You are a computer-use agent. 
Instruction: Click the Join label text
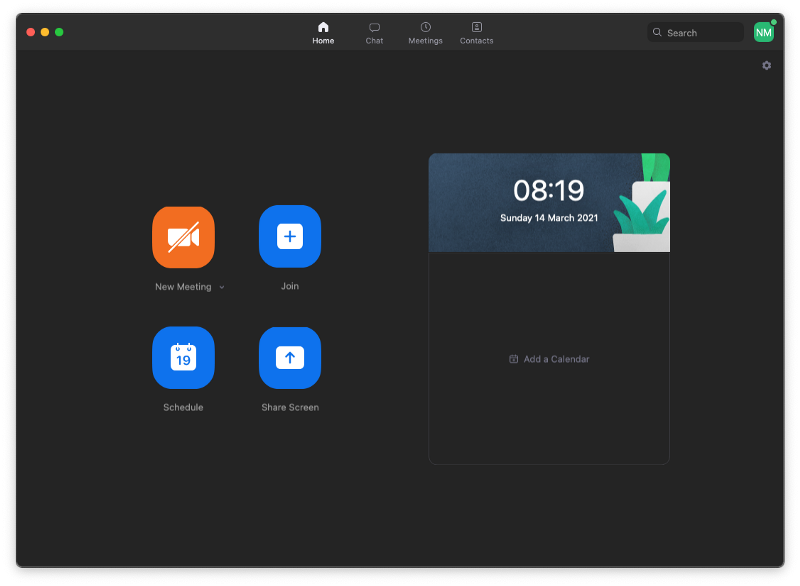click(x=290, y=286)
